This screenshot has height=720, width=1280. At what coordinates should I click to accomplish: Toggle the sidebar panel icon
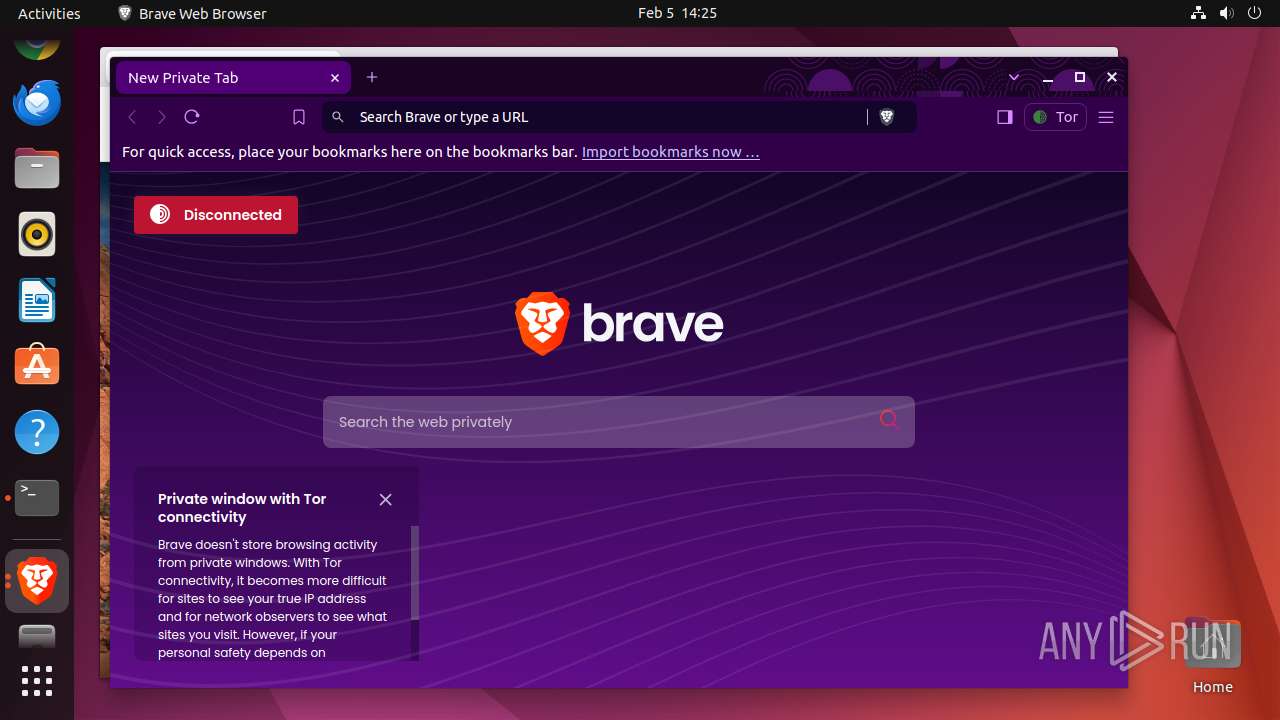pyautogui.click(x=1005, y=117)
